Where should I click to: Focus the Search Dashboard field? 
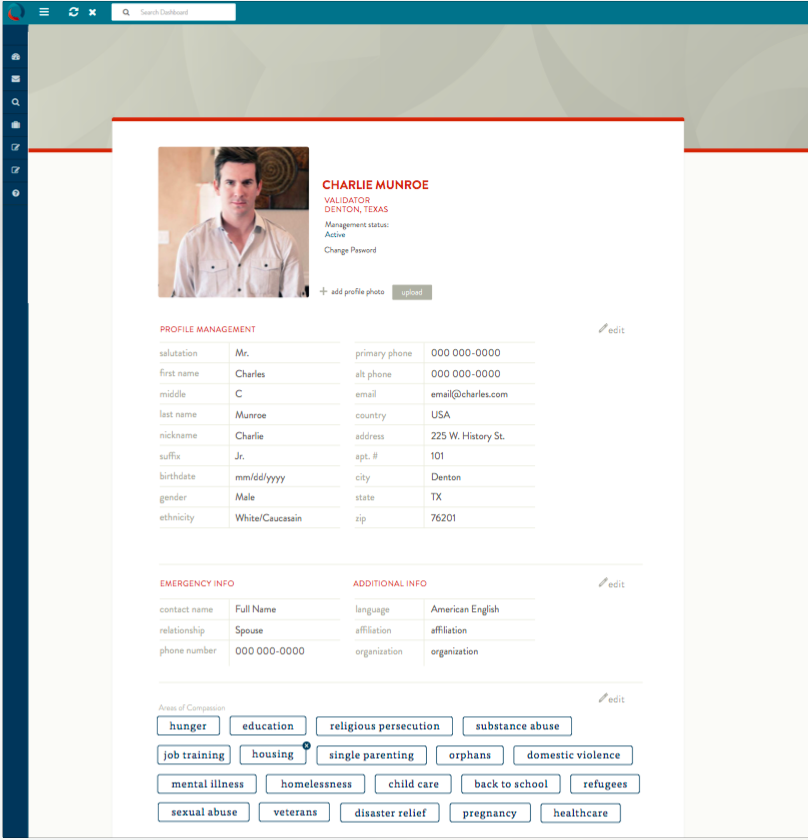(x=174, y=12)
